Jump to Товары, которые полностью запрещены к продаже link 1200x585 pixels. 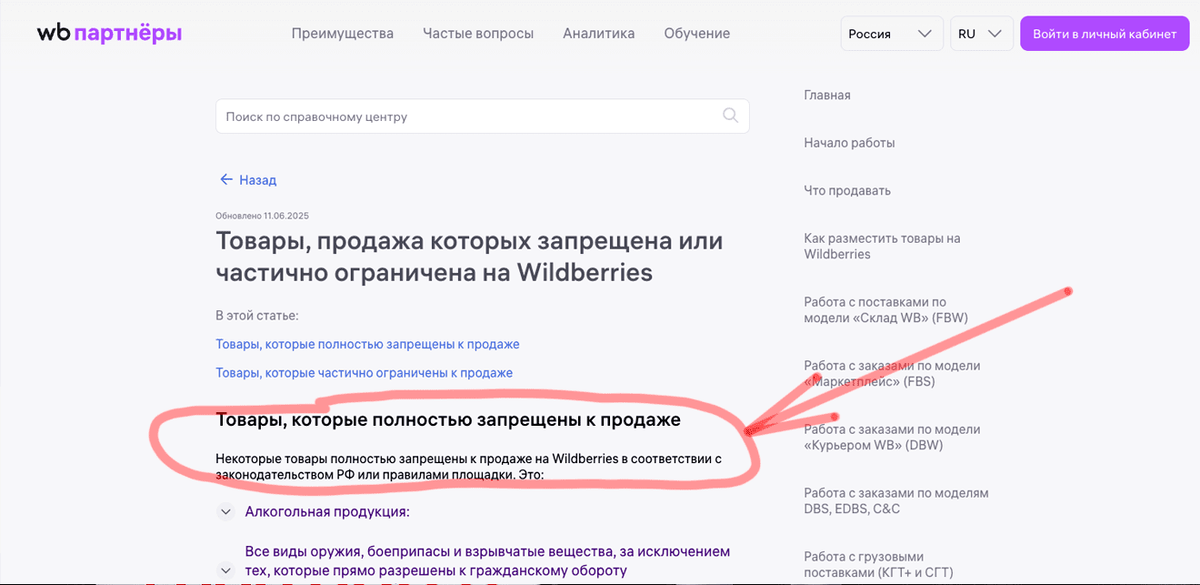(x=368, y=344)
